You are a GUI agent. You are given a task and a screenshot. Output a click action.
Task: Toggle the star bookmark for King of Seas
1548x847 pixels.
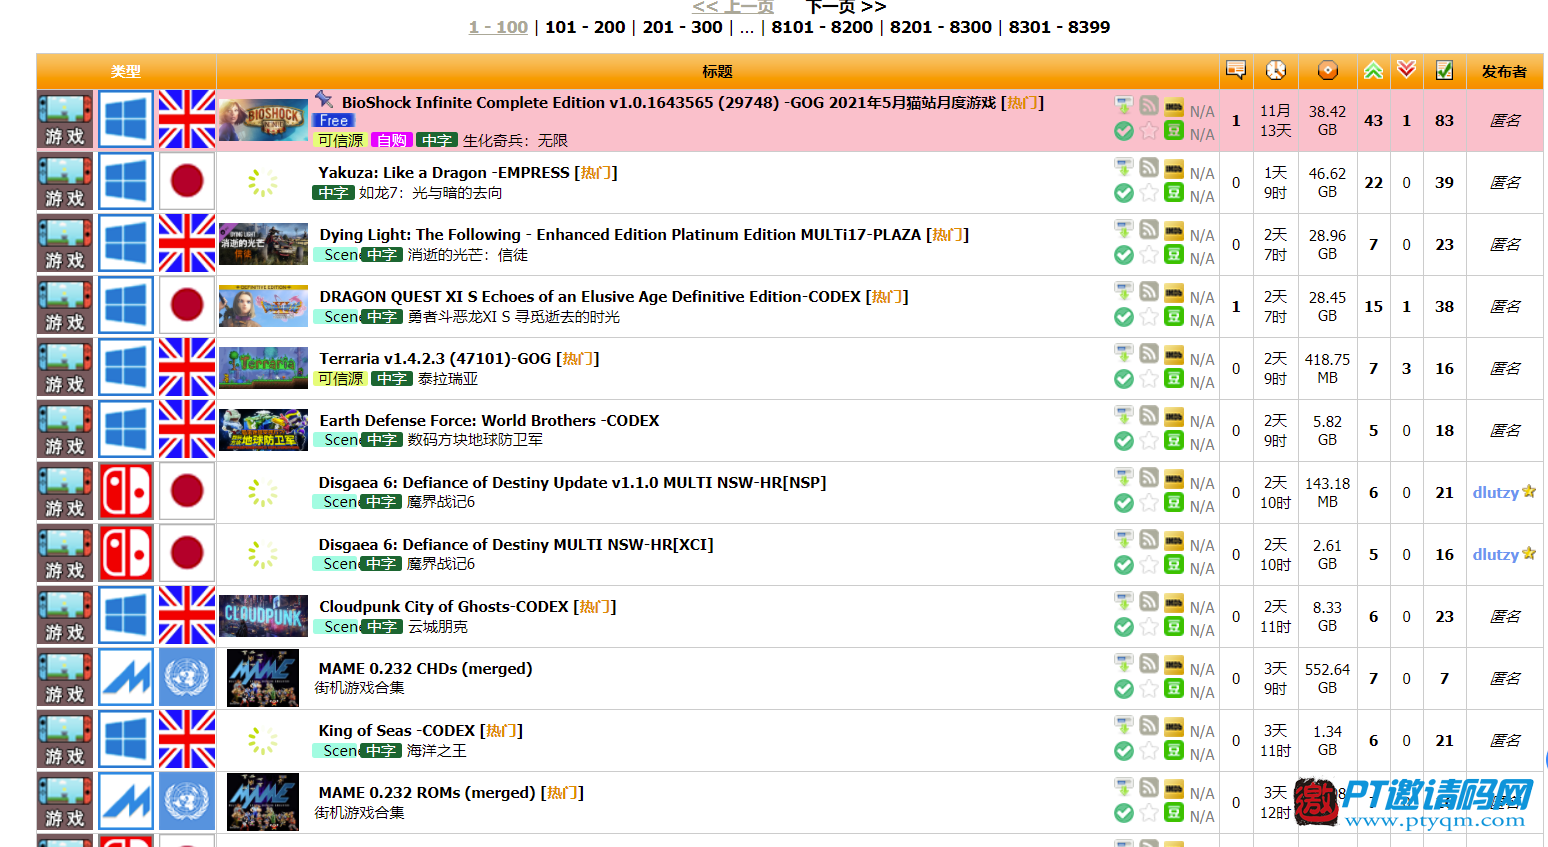1149,750
